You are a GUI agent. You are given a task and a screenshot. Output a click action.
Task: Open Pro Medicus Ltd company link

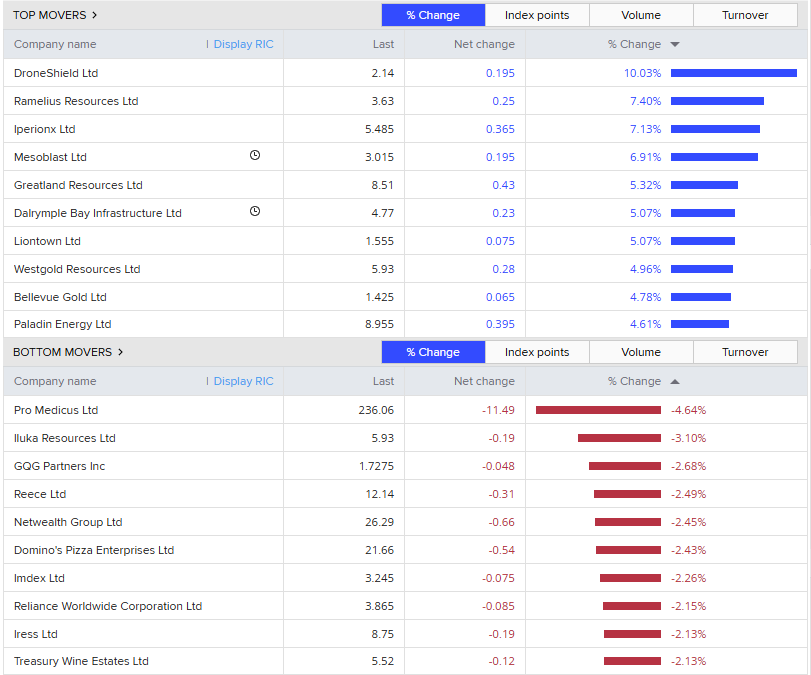(x=56, y=410)
